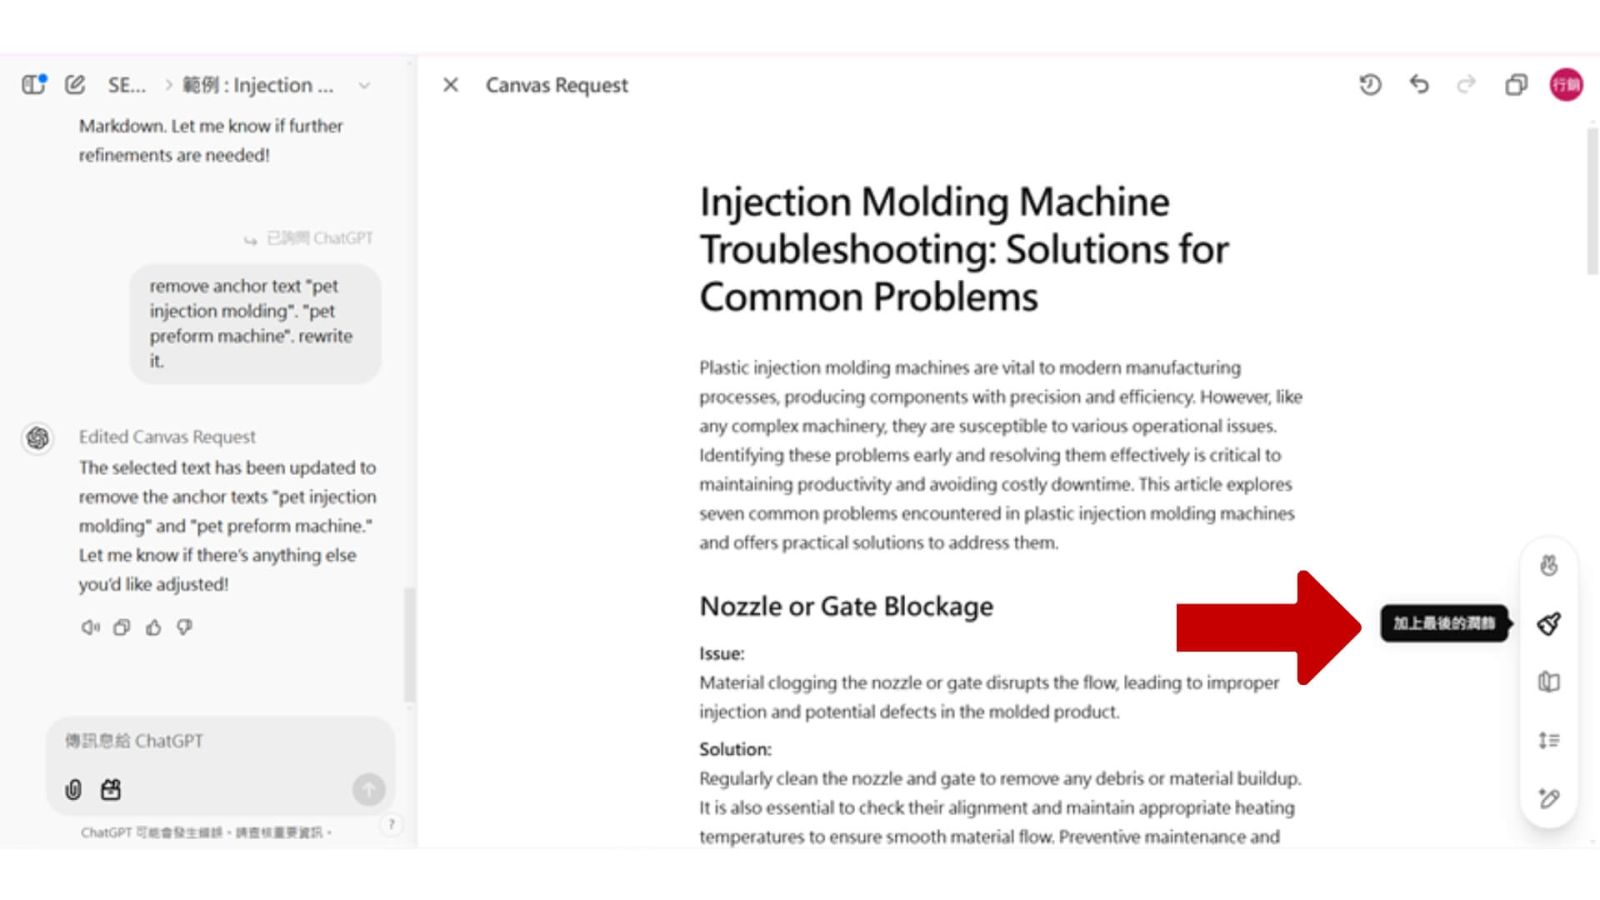The width and height of the screenshot is (1600, 900).
Task: Click the add emojis tool
Action: point(1549,566)
